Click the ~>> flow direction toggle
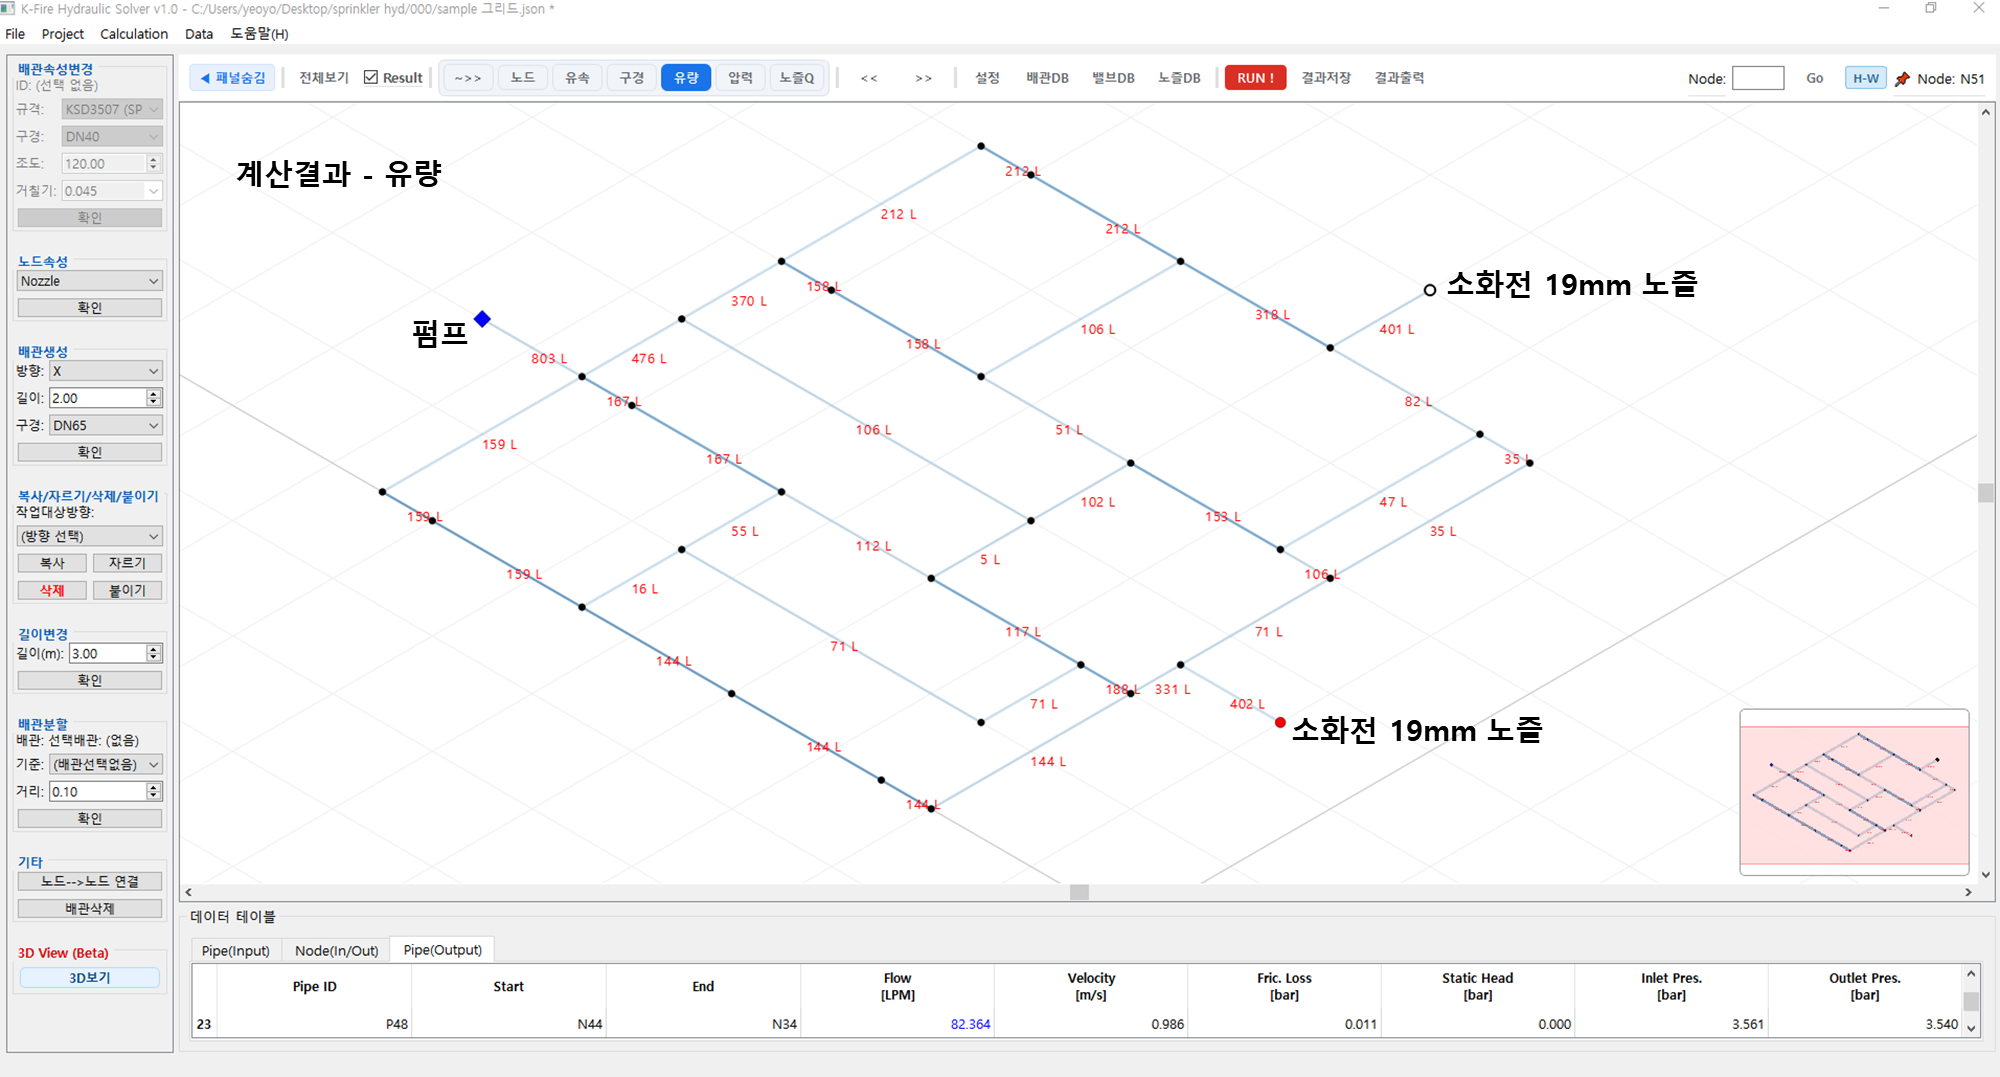2000x1077 pixels. [468, 77]
